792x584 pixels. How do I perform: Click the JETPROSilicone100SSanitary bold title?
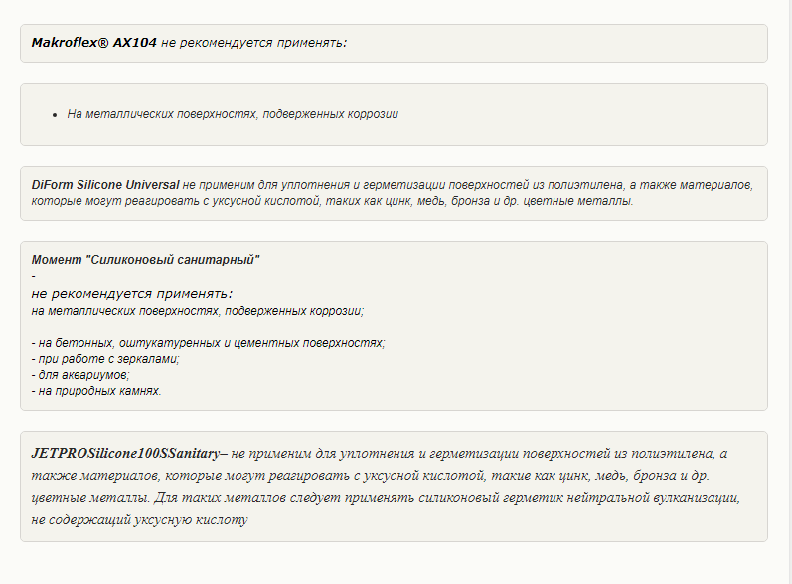(126, 454)
